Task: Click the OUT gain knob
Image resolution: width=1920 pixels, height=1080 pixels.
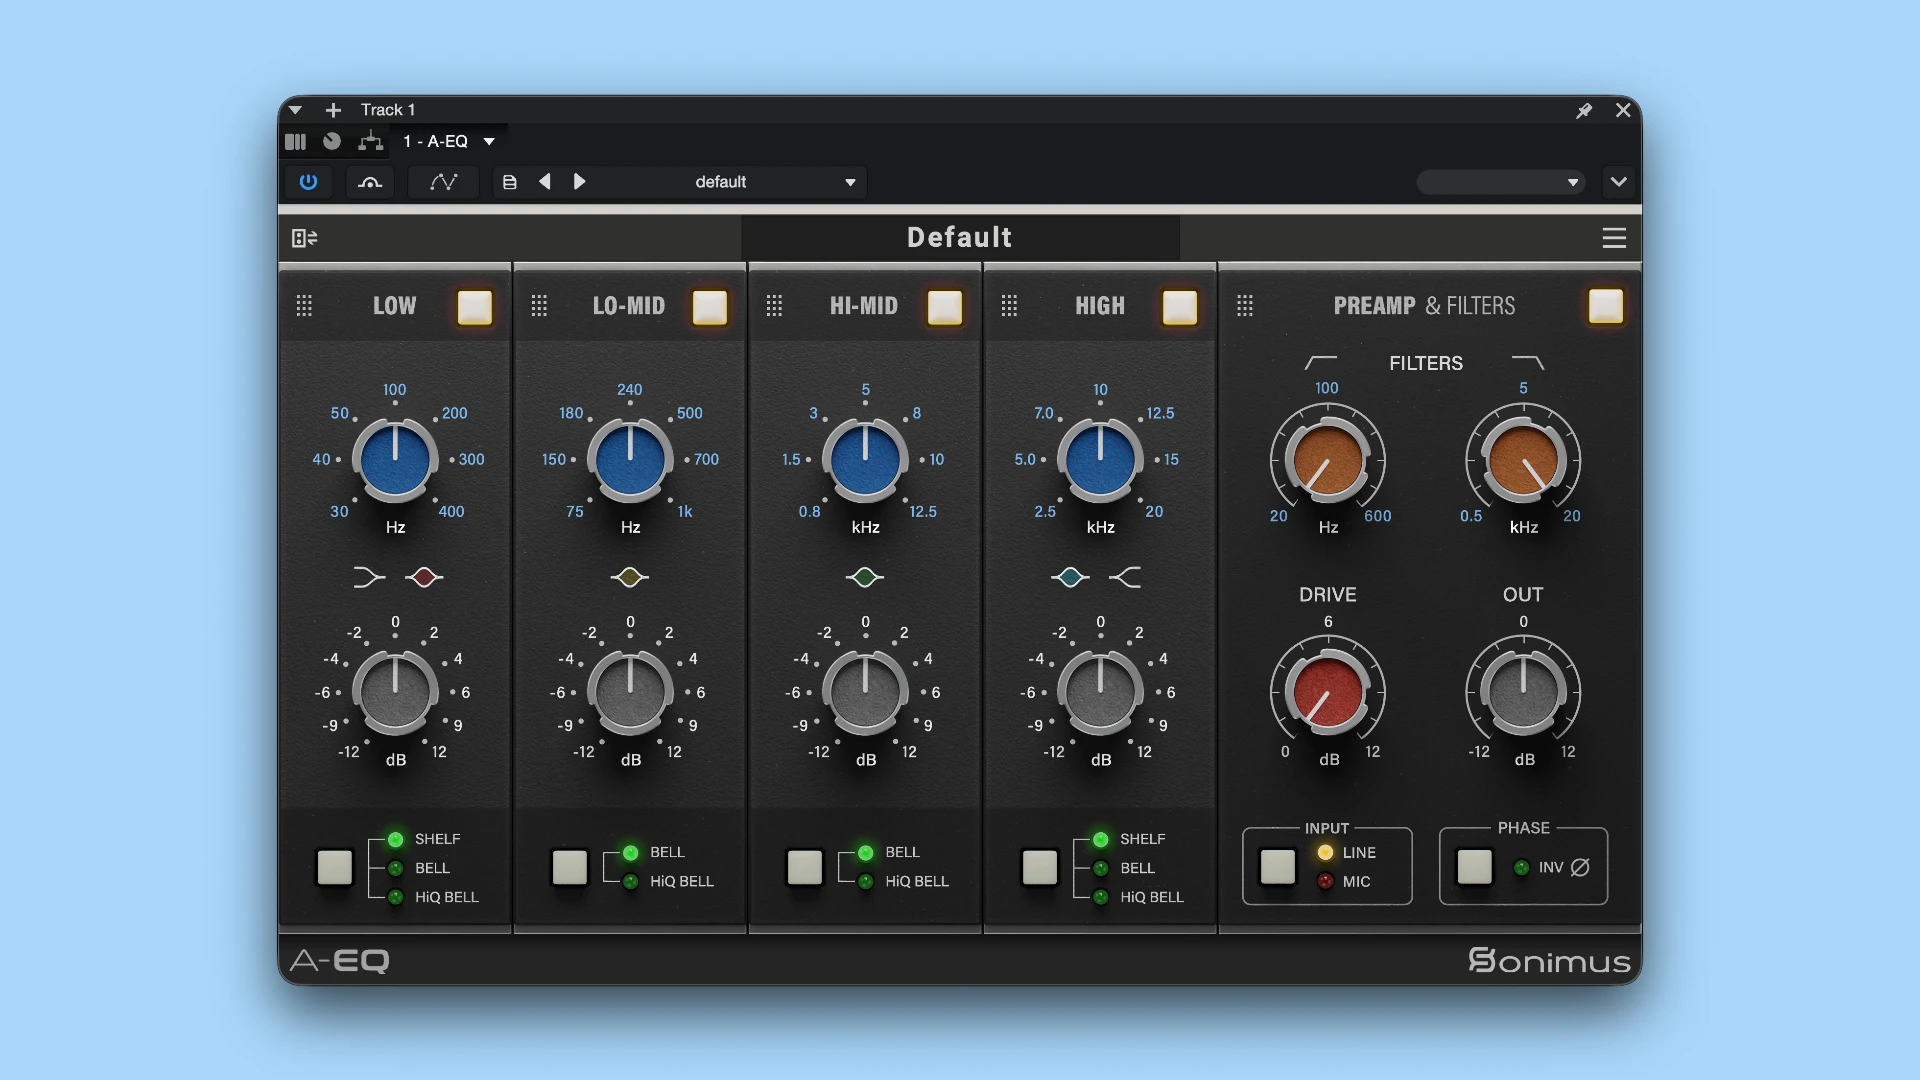Action: (x=1523, y=692)
